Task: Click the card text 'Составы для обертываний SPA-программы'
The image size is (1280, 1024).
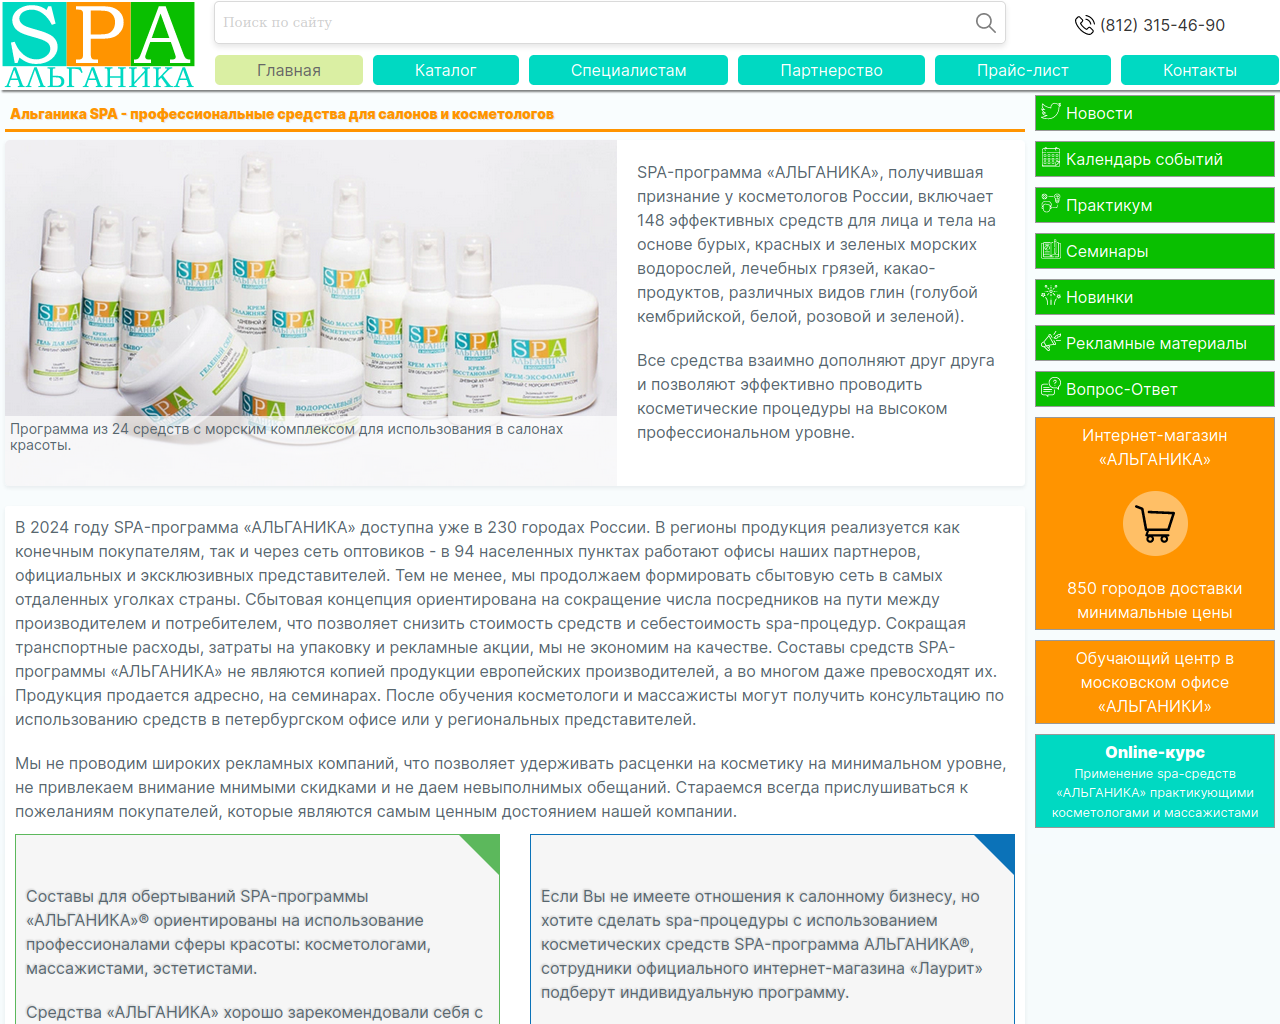Action: pos(228,932)
